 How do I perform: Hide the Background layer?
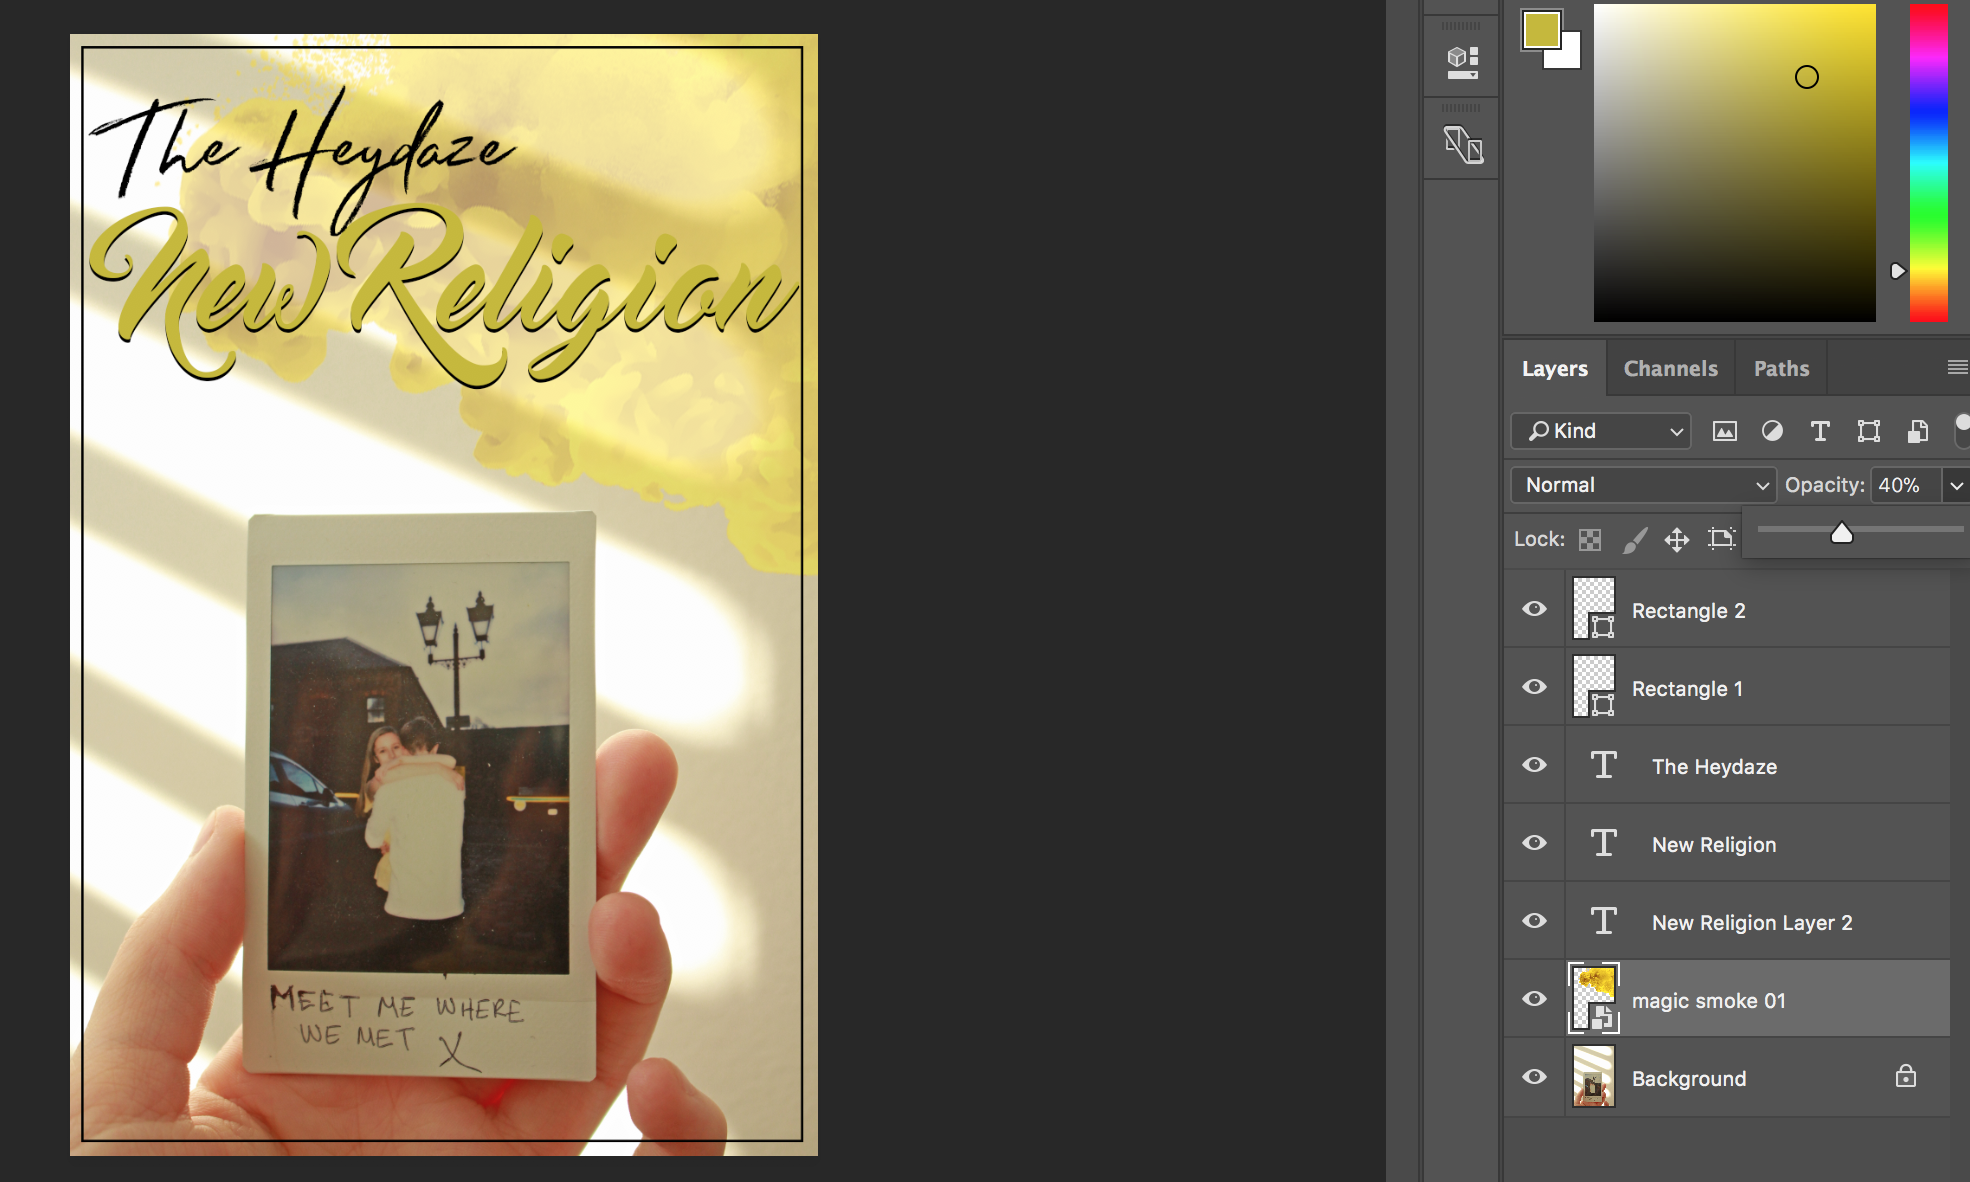coord(1534,1077)
